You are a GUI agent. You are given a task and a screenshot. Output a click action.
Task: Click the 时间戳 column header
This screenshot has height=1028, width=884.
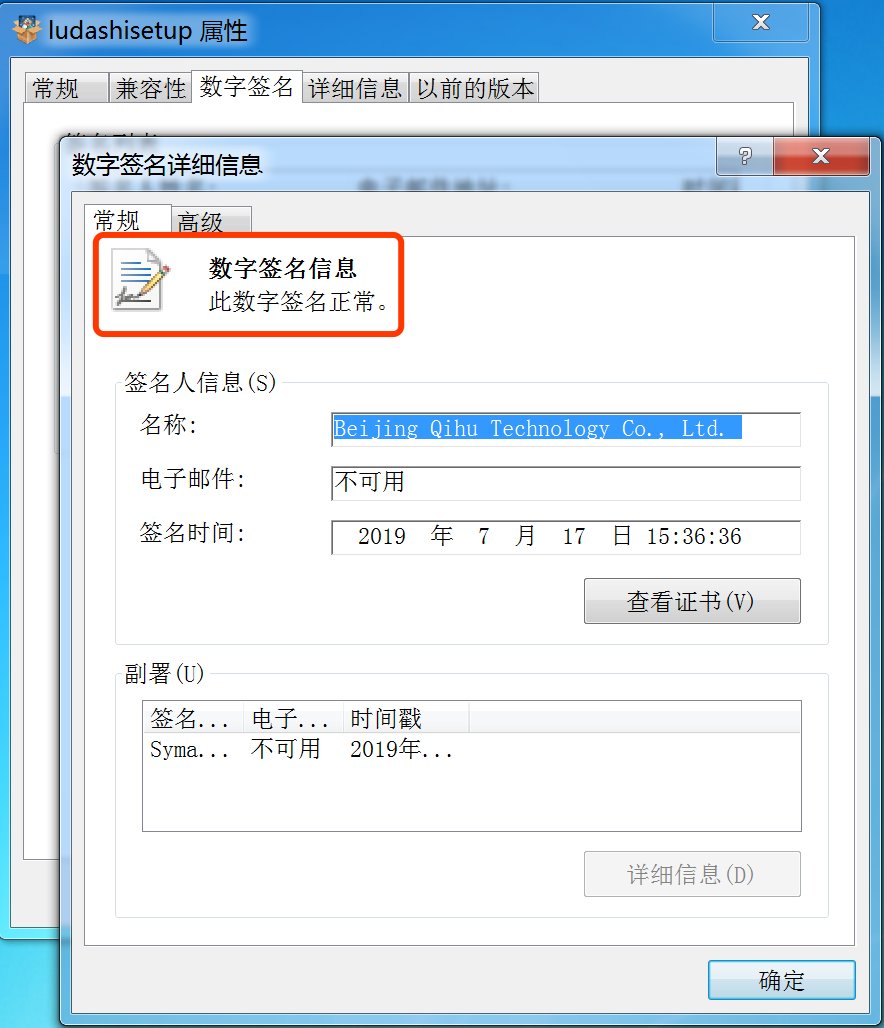click(x=406, y=719)
